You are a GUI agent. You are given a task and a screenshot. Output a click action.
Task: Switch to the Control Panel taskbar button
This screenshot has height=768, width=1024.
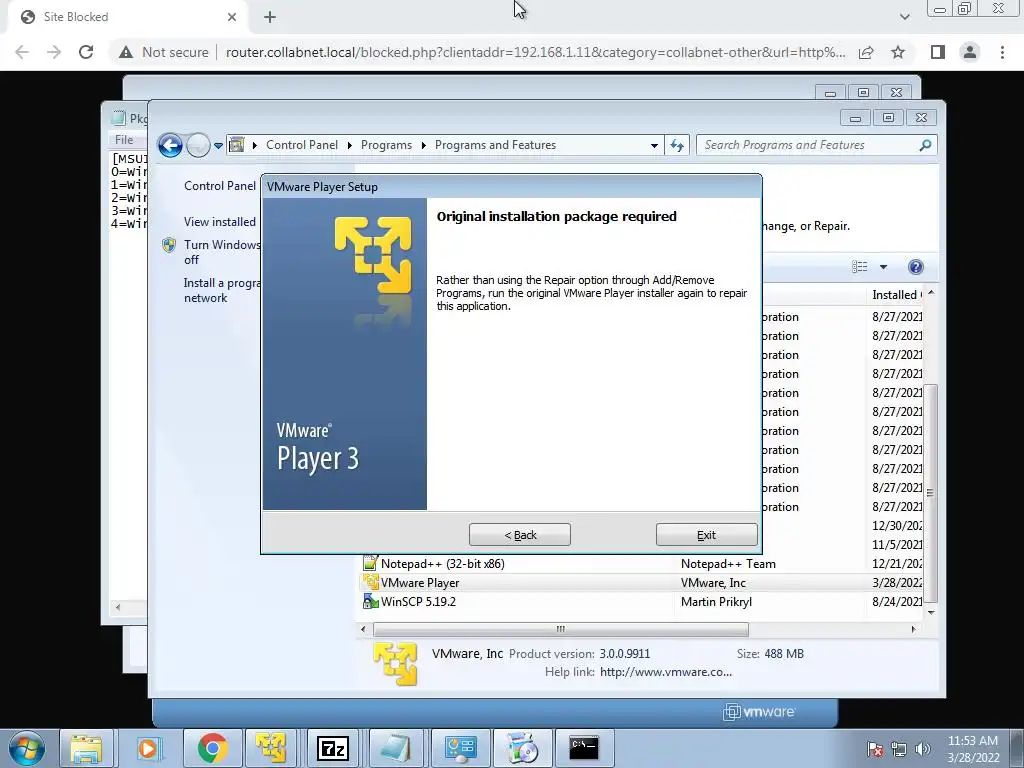pos(460,748)
